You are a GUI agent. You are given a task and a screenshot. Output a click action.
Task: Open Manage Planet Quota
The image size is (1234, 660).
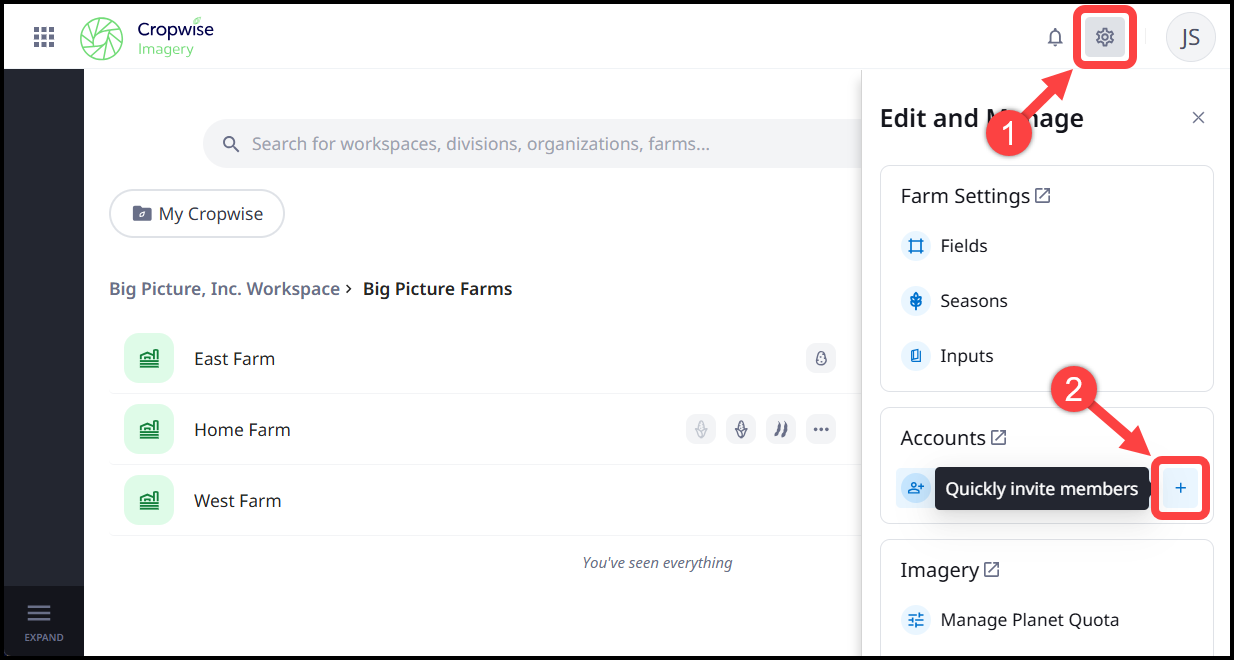(x=1028, y=620)
